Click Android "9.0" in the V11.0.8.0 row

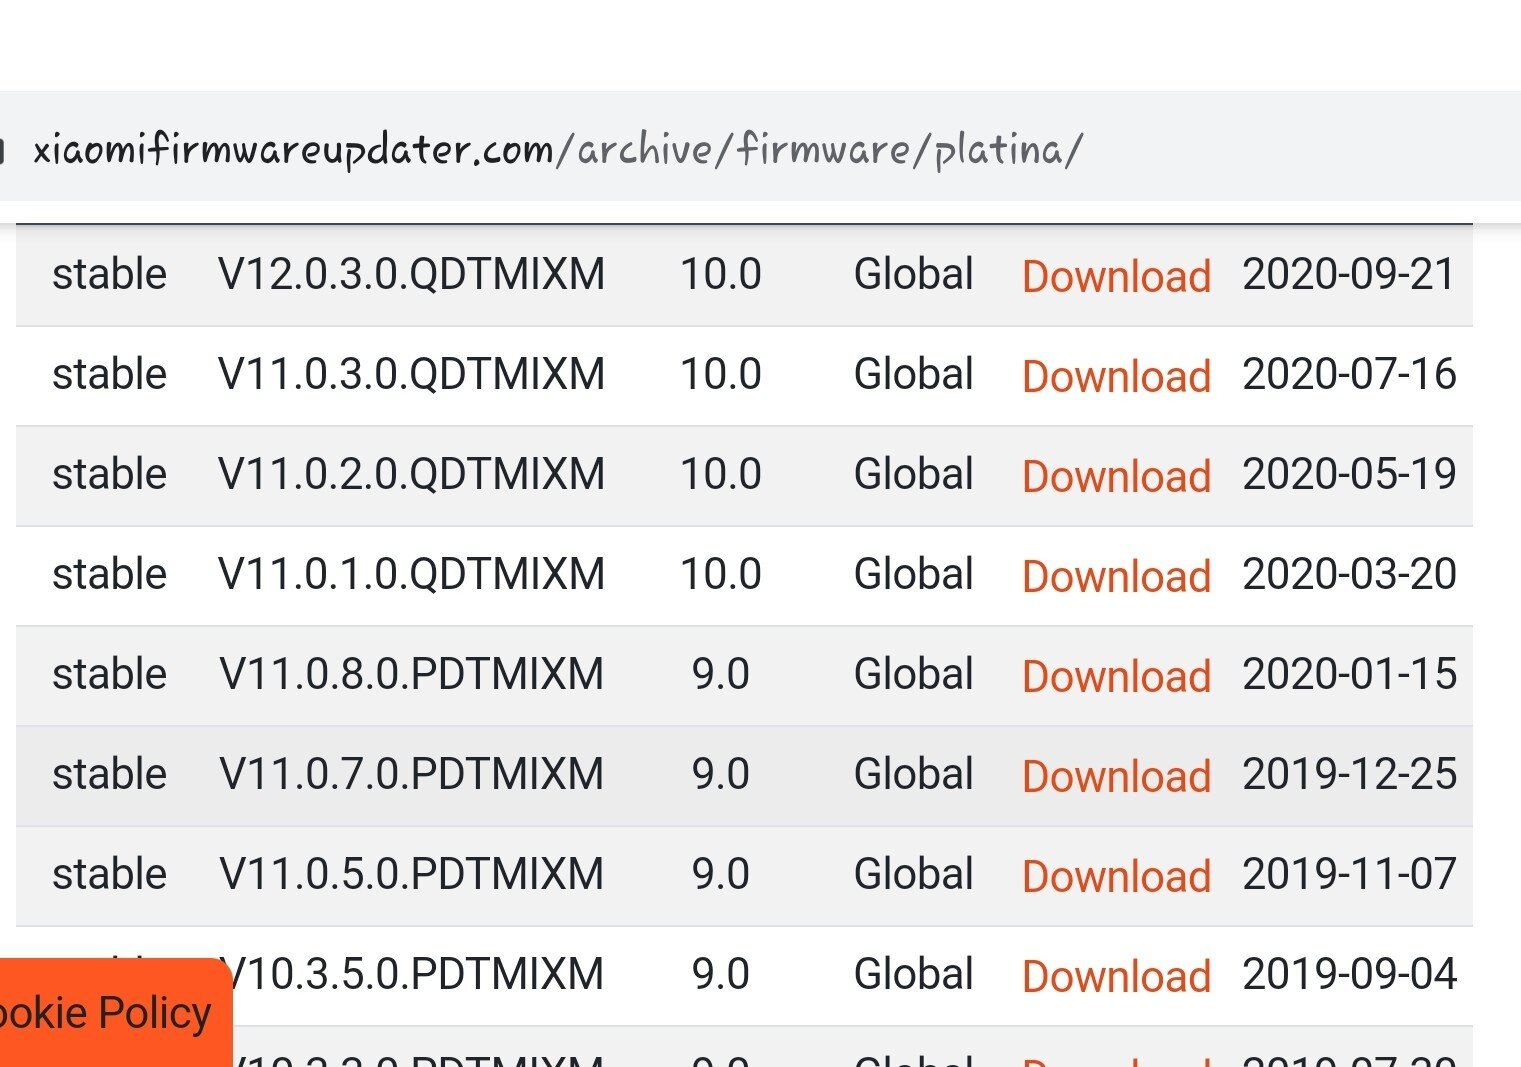pyautogui.click(x=720, y=674)
